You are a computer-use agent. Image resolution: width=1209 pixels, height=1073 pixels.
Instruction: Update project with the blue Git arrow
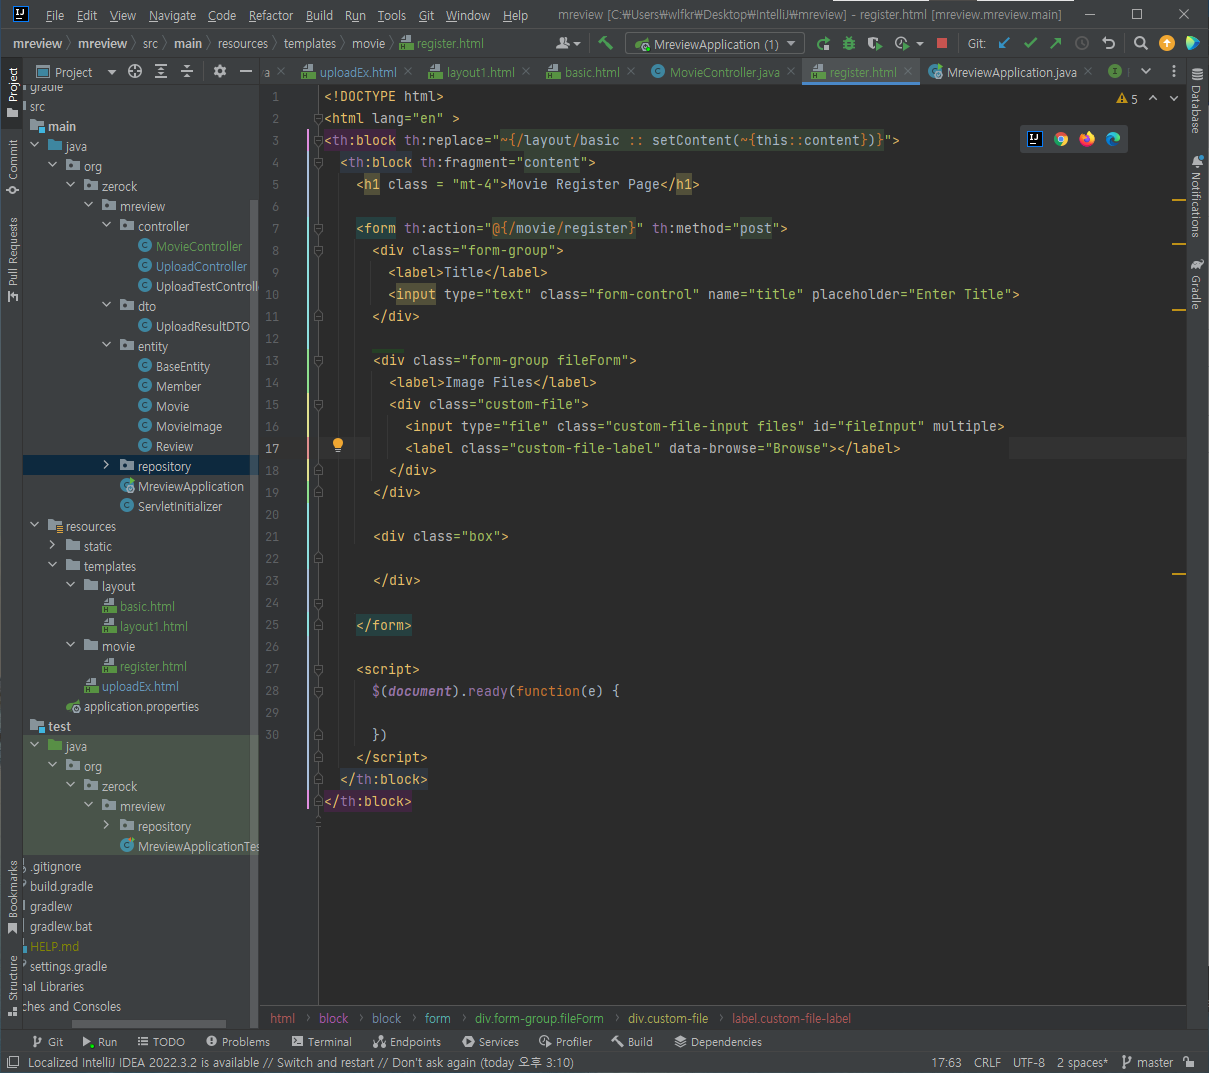[x=1005, y=43]
